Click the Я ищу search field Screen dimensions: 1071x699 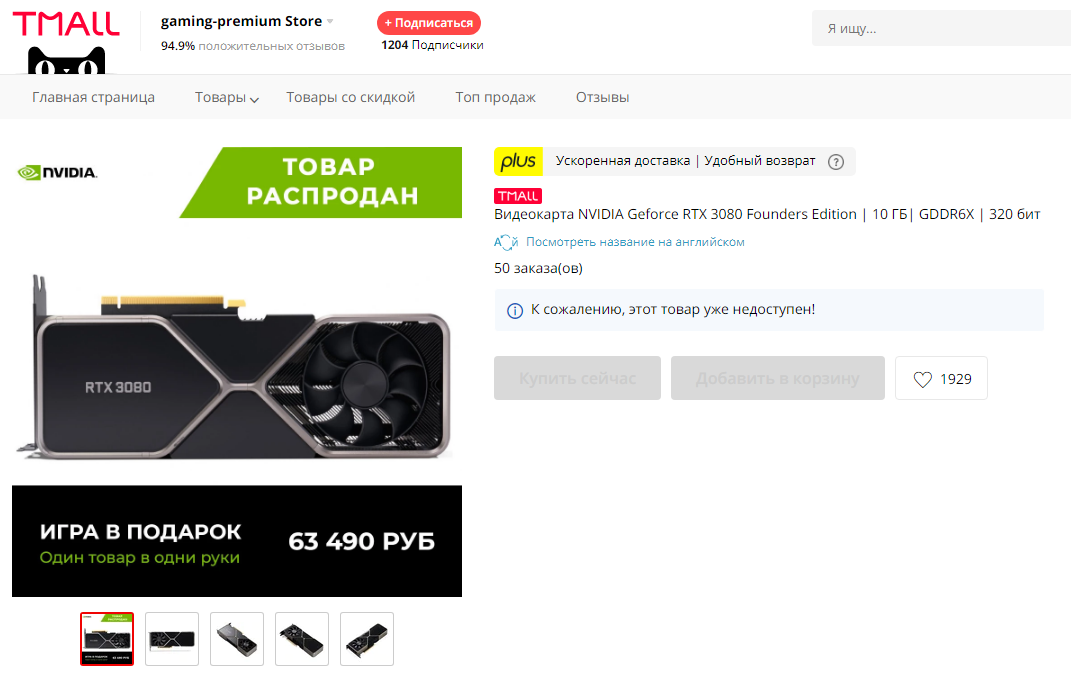[940, 29]
